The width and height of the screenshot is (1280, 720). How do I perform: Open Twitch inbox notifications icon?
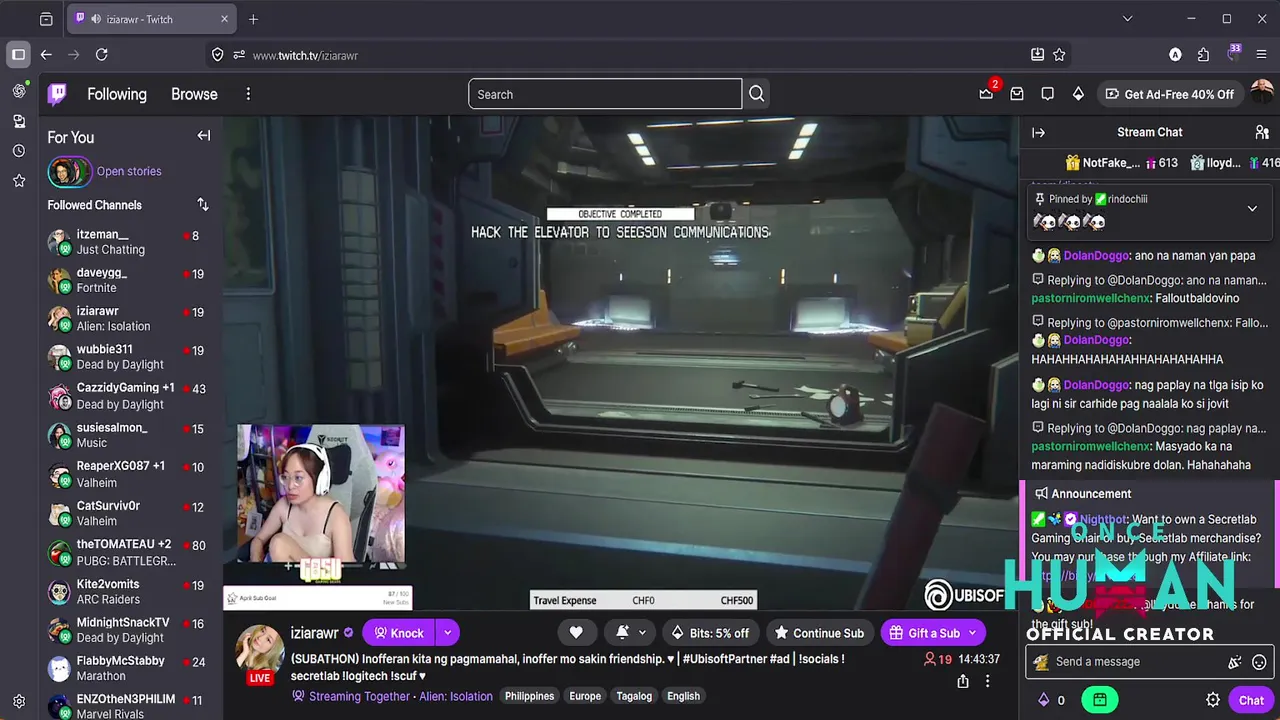(x=1017, y=94)
